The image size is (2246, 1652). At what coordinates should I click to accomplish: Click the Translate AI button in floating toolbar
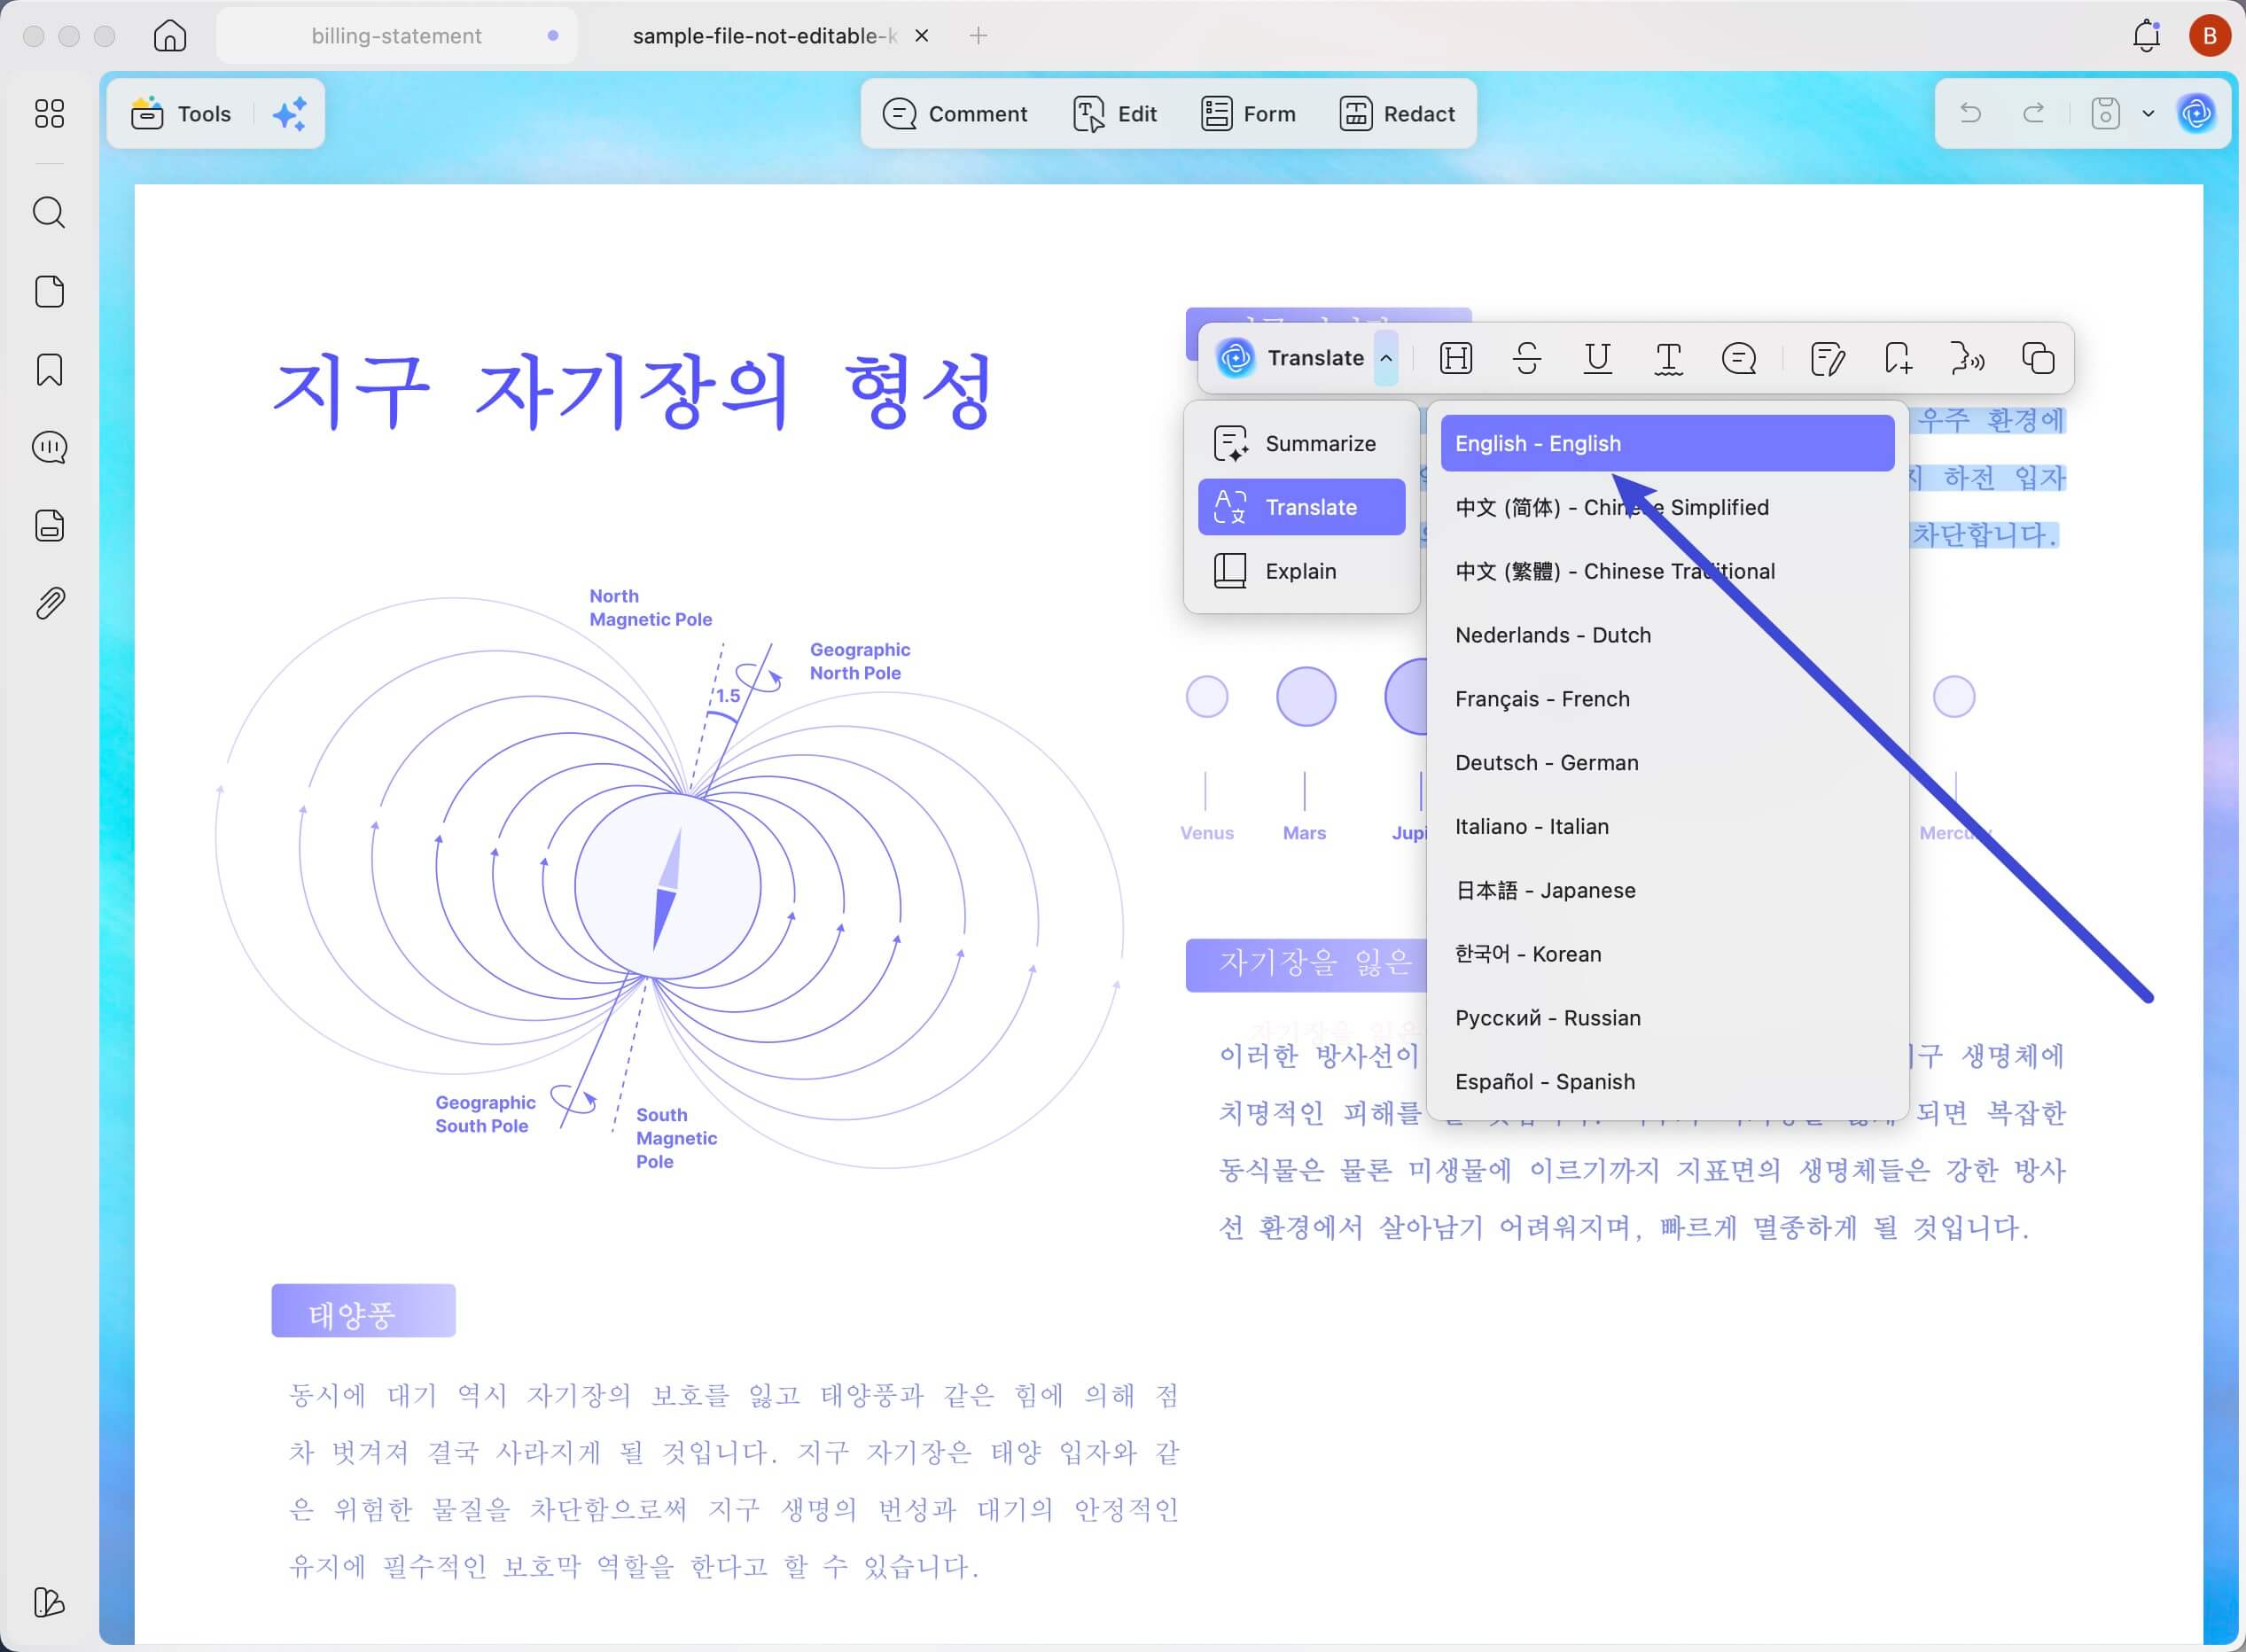coord(1289,358)
